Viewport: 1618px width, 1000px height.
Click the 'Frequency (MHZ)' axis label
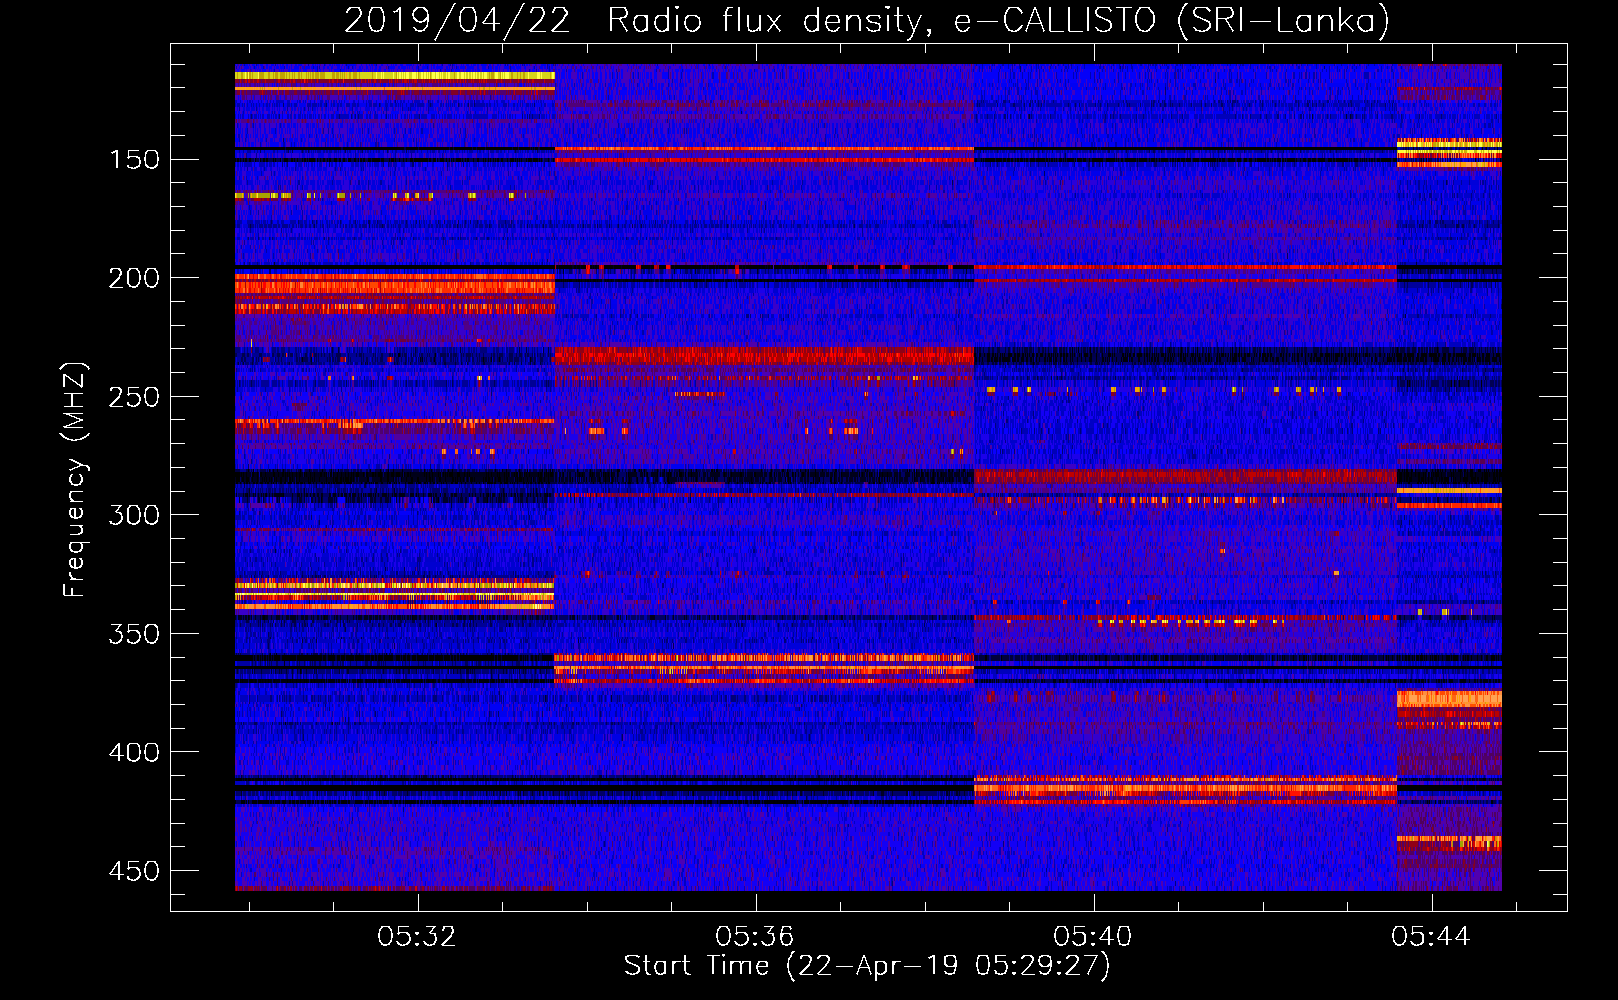click(75, 479)
